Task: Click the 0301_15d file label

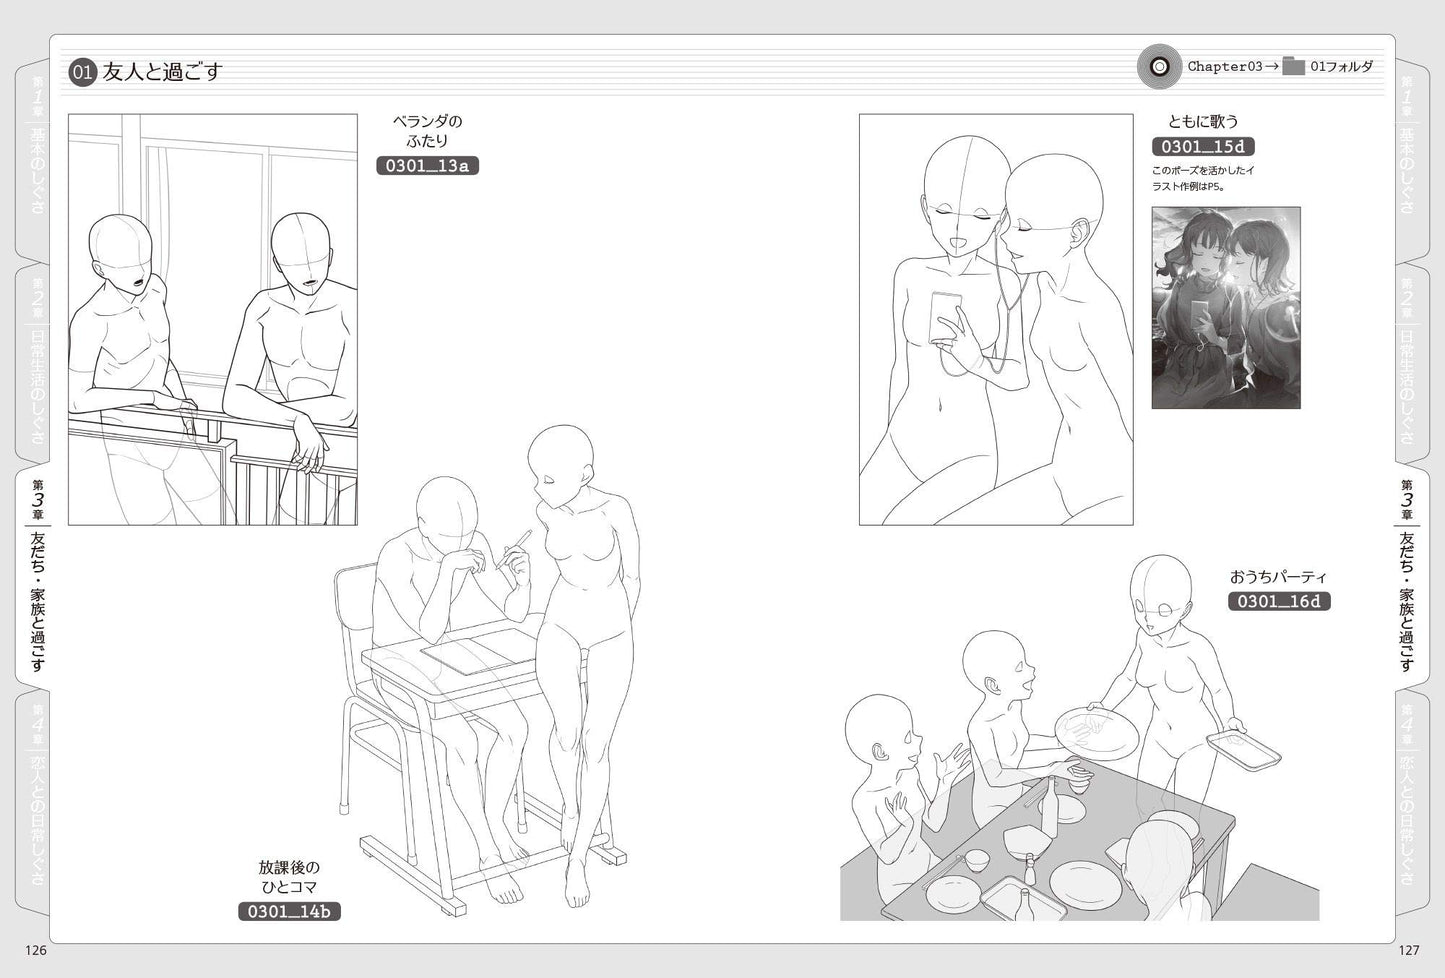Action: pos(1208,147)
